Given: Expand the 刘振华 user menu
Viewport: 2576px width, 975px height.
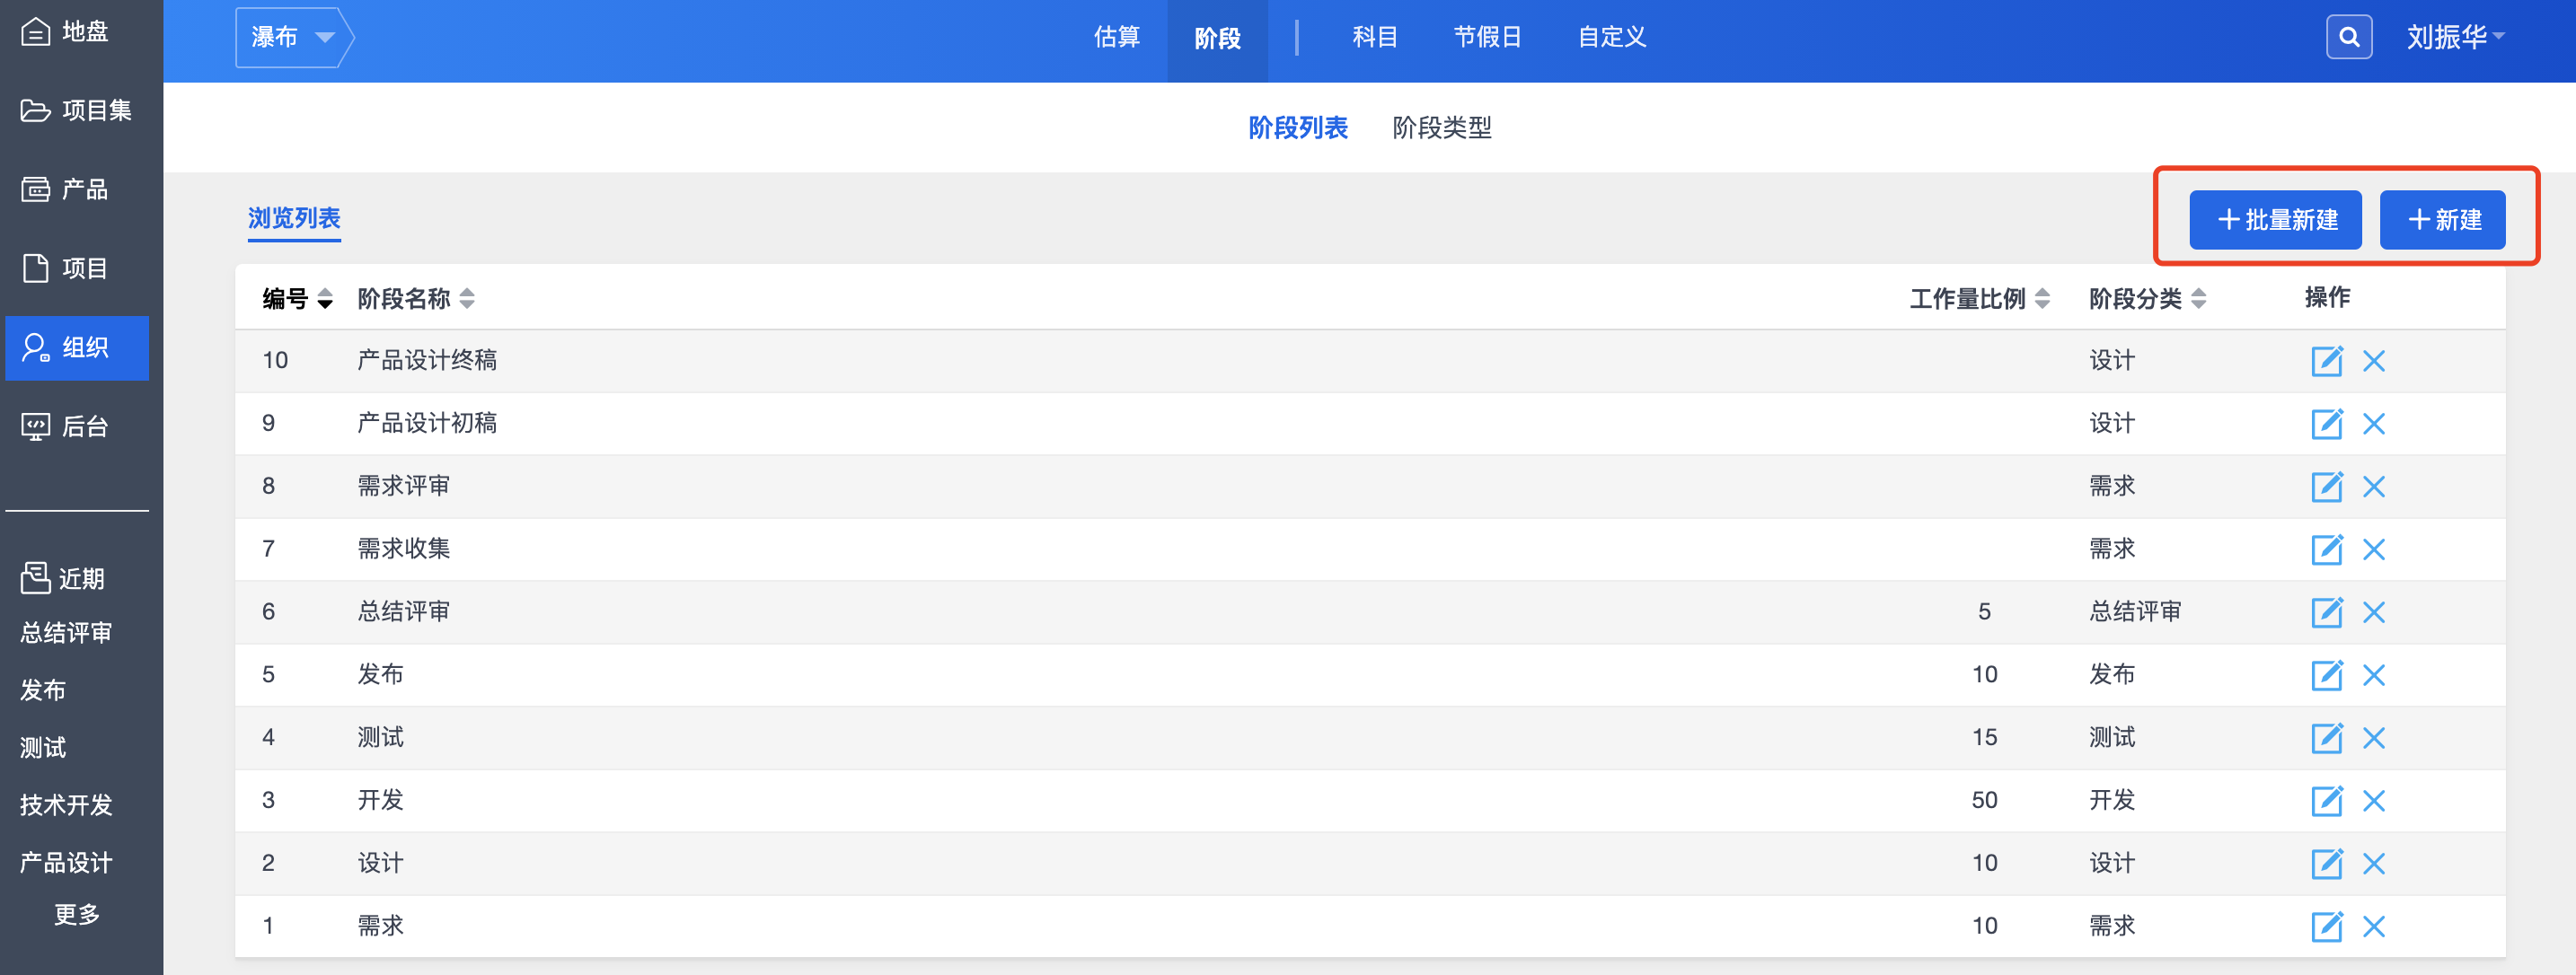Looking at the screenshot, I should click(x=2454, y=38).
